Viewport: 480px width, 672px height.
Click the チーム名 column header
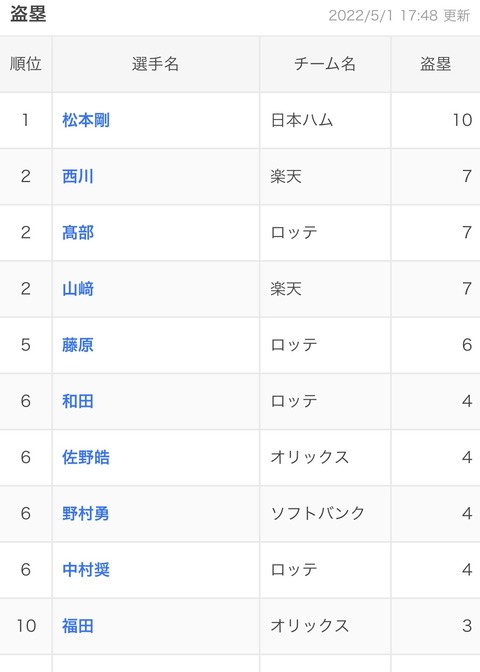coord(325,64)
